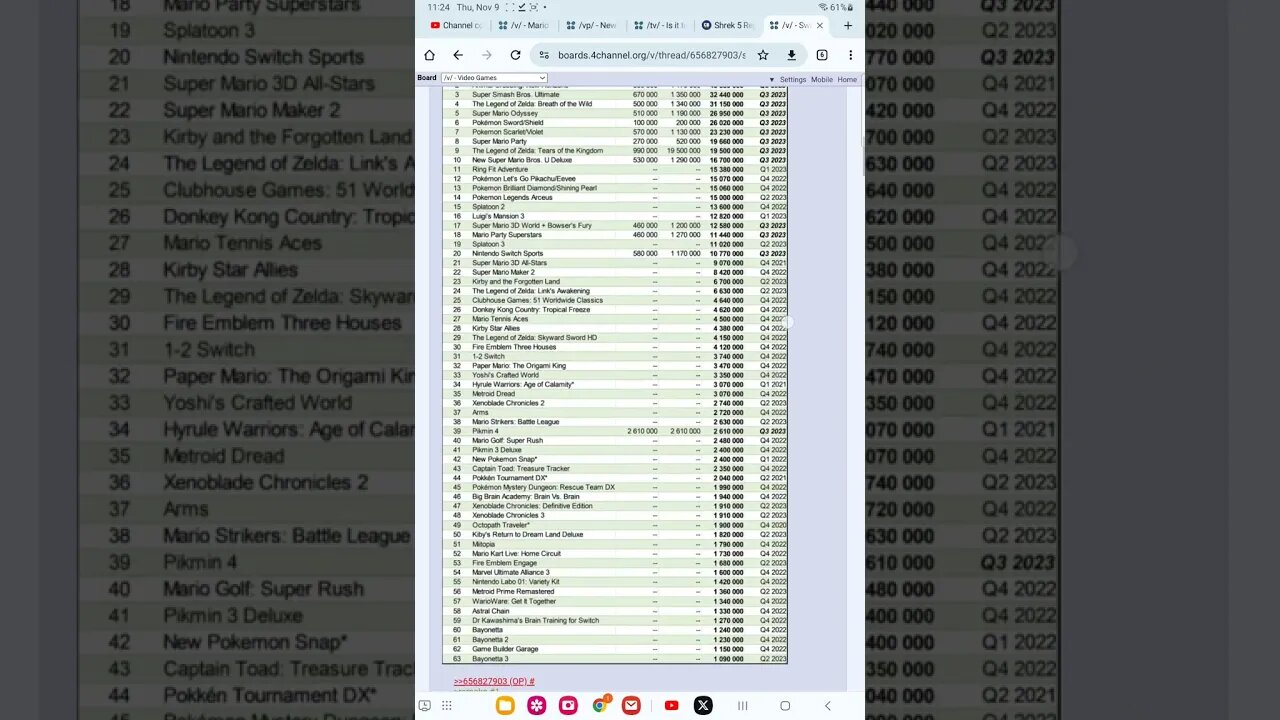The width and height of the screenshot is (1280, 720).
Task: Tap the Android home button
Action: pyautogui.click(x=785, y=705)
